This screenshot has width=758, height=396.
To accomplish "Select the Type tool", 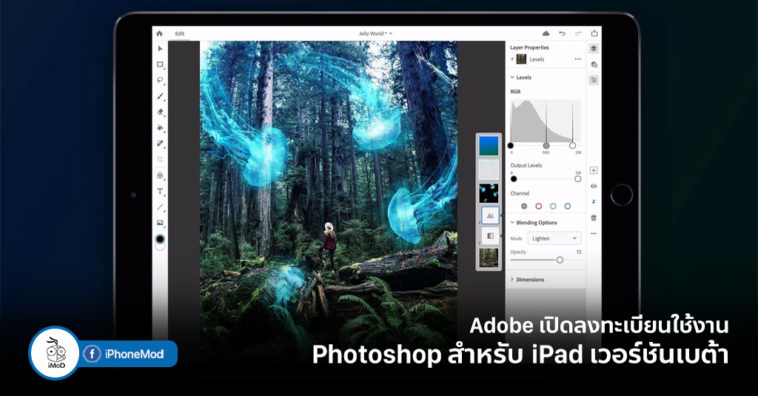I will [160, 191].
